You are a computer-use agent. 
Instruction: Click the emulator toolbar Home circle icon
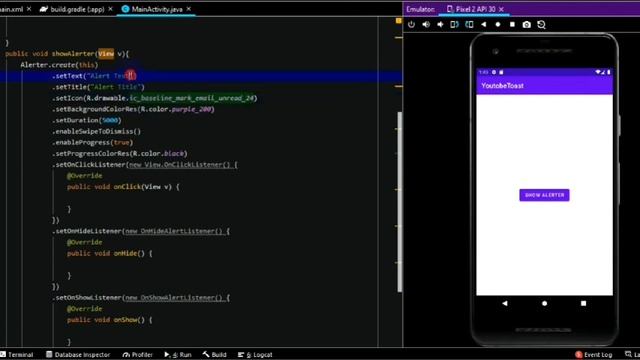(498, 24)
